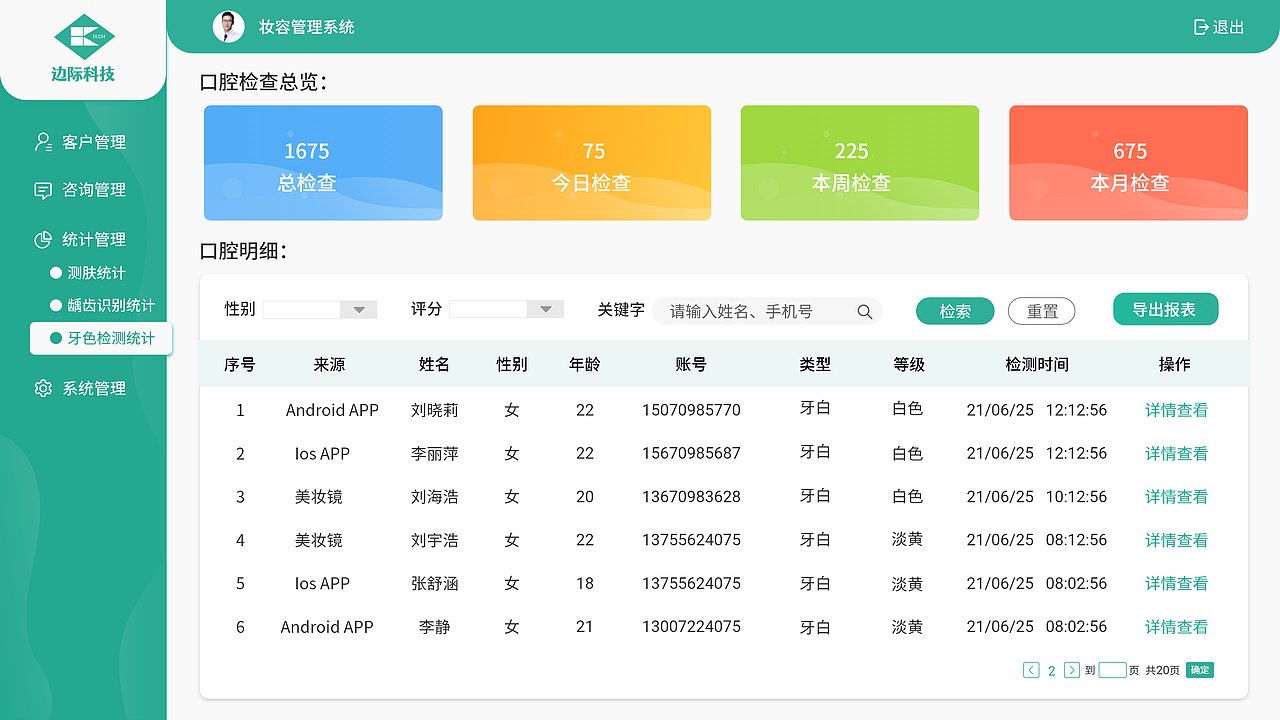This screenshot has width=1280, height=720.
Task: Select the 测肤统计 sub-item
Action: click(x=97, y=272)
